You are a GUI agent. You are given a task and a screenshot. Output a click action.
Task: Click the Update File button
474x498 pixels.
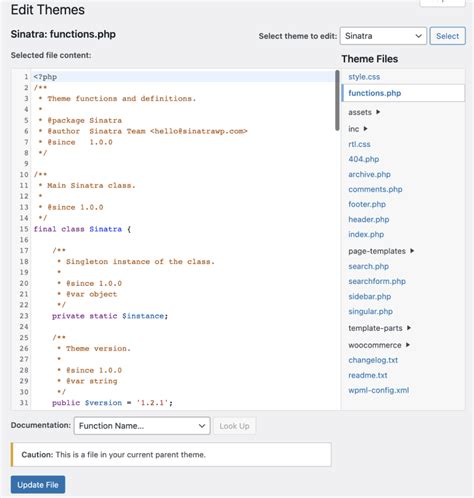pyautogui.click(x=38, y=485)
